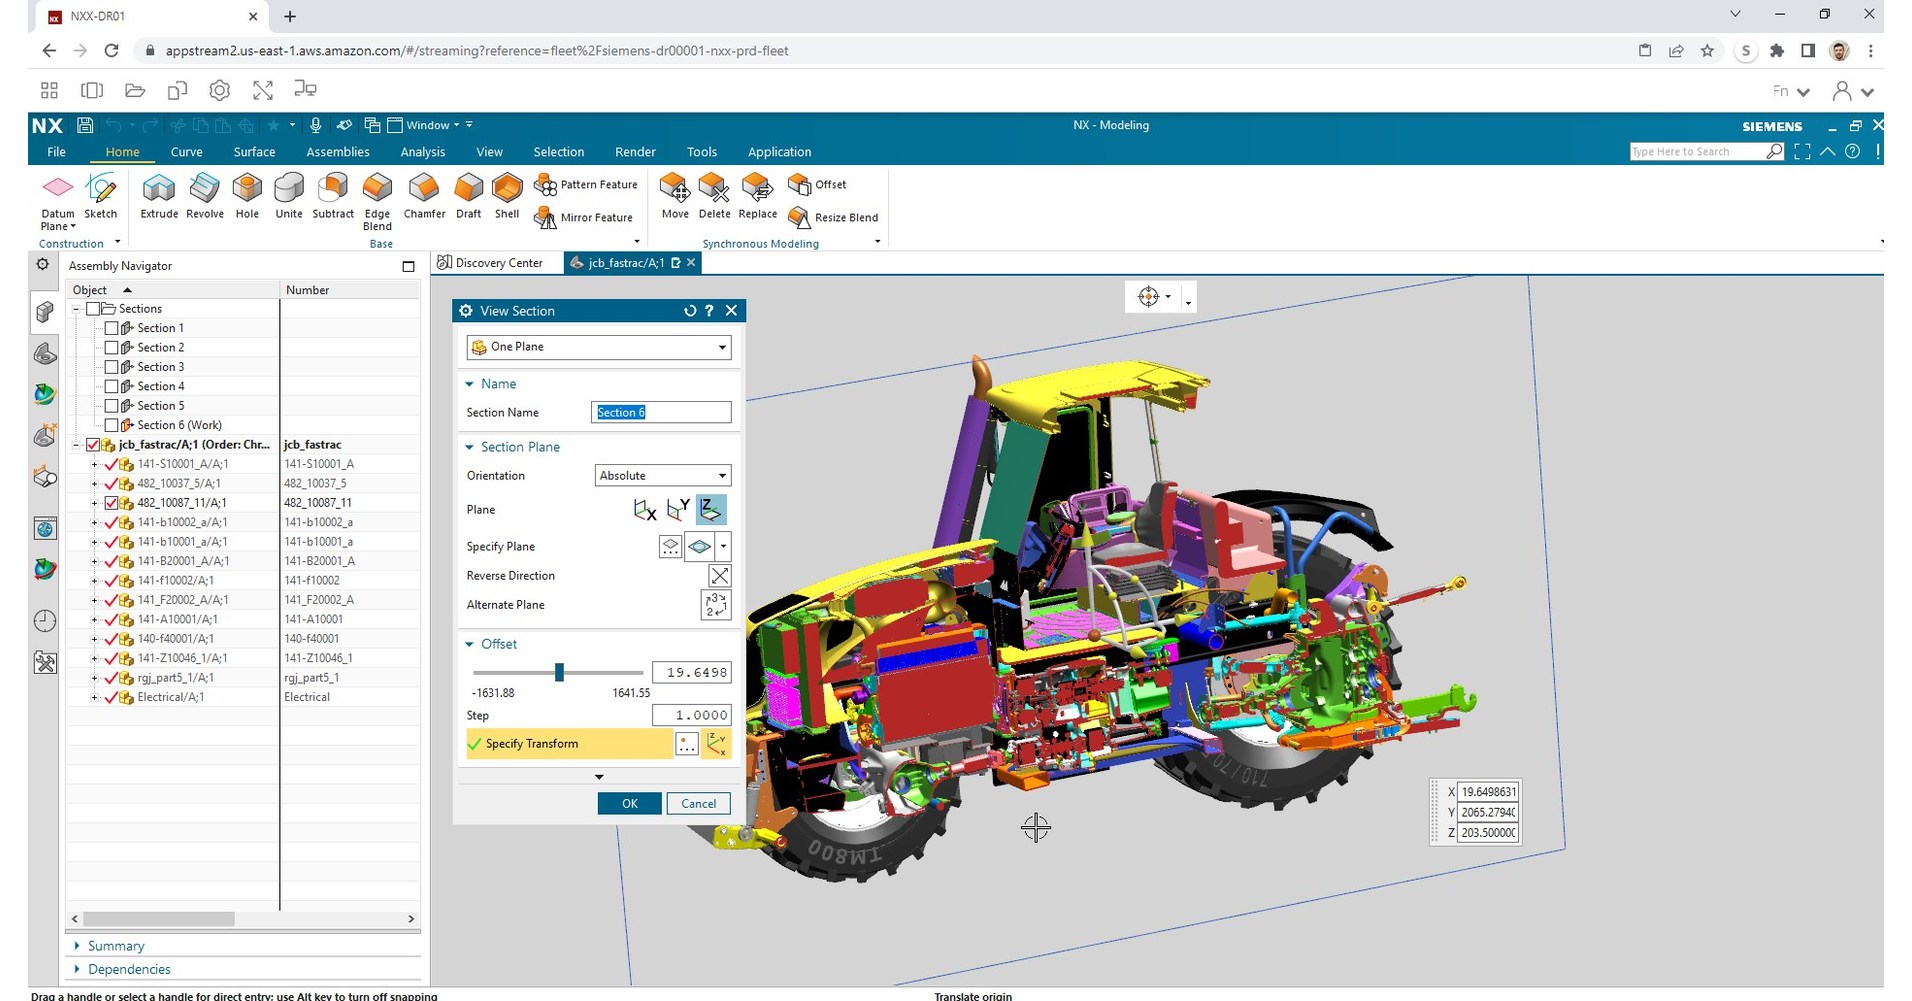Toggle Reverse Direction in View Section dialog

tap(719, 575)
